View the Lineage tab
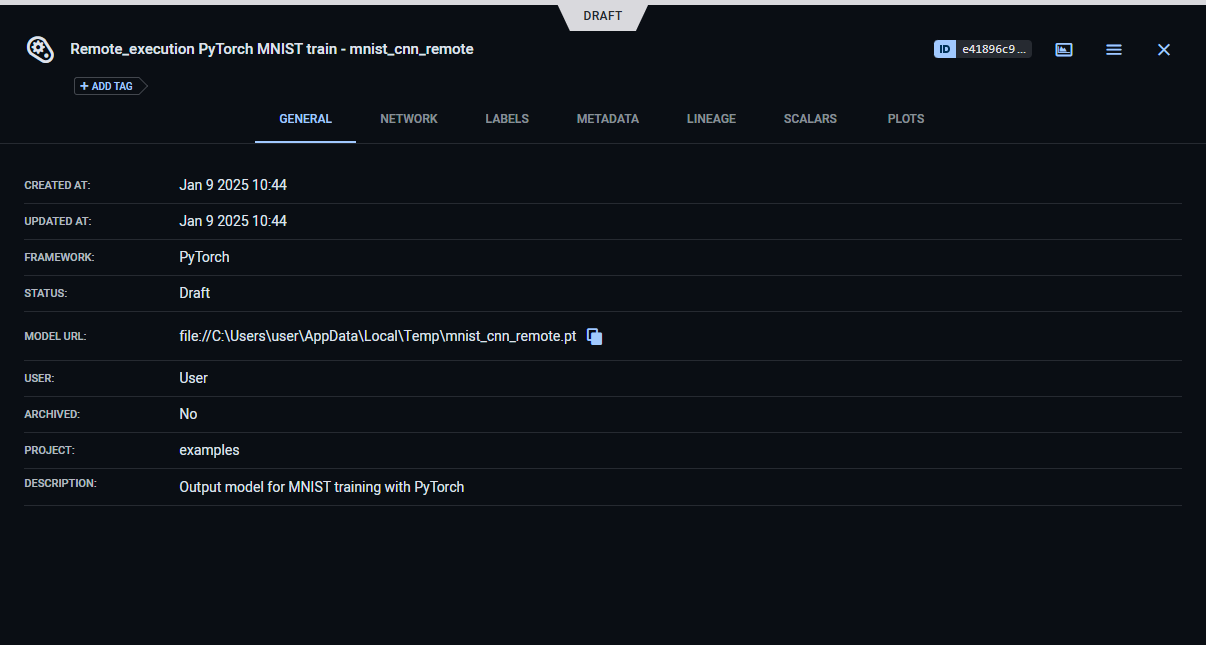Image resolution: width=1206 pixels, height=645 pixels. tap(711, 119)
